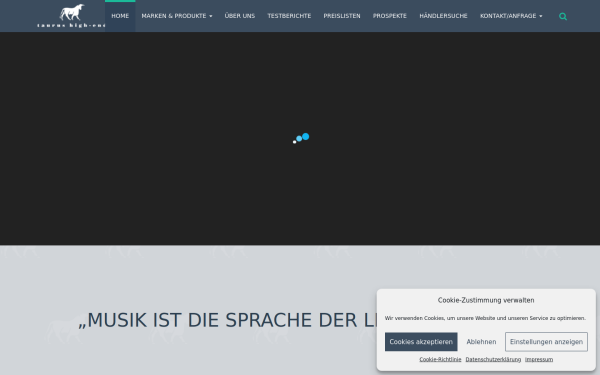Accept cookies with Cookies akzeptieren
This screenshot has height=375, width=600.
[421, 342]
